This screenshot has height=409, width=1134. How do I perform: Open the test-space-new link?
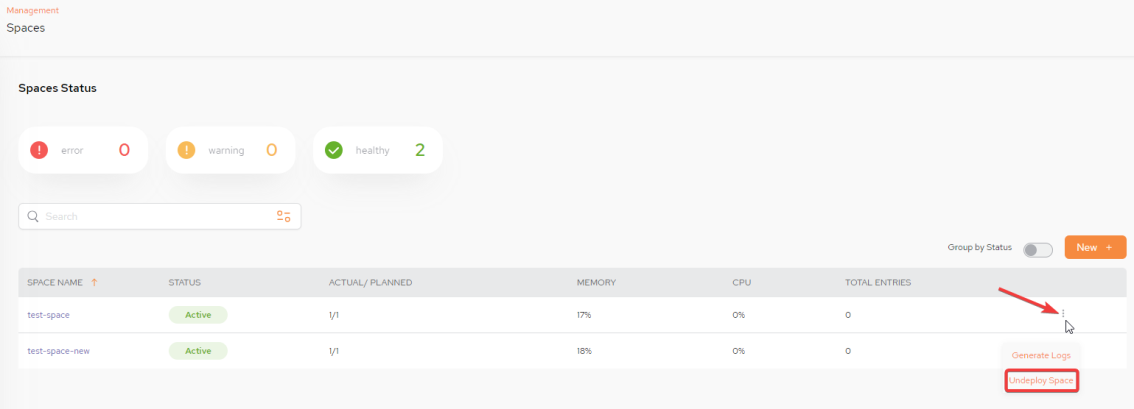(59, 351)
